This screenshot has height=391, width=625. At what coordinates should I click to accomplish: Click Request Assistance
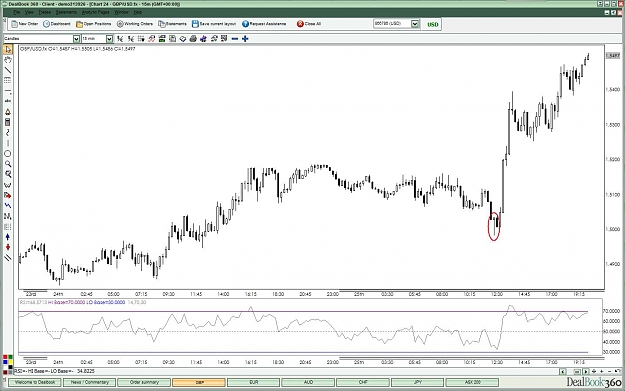coord(264,24)
